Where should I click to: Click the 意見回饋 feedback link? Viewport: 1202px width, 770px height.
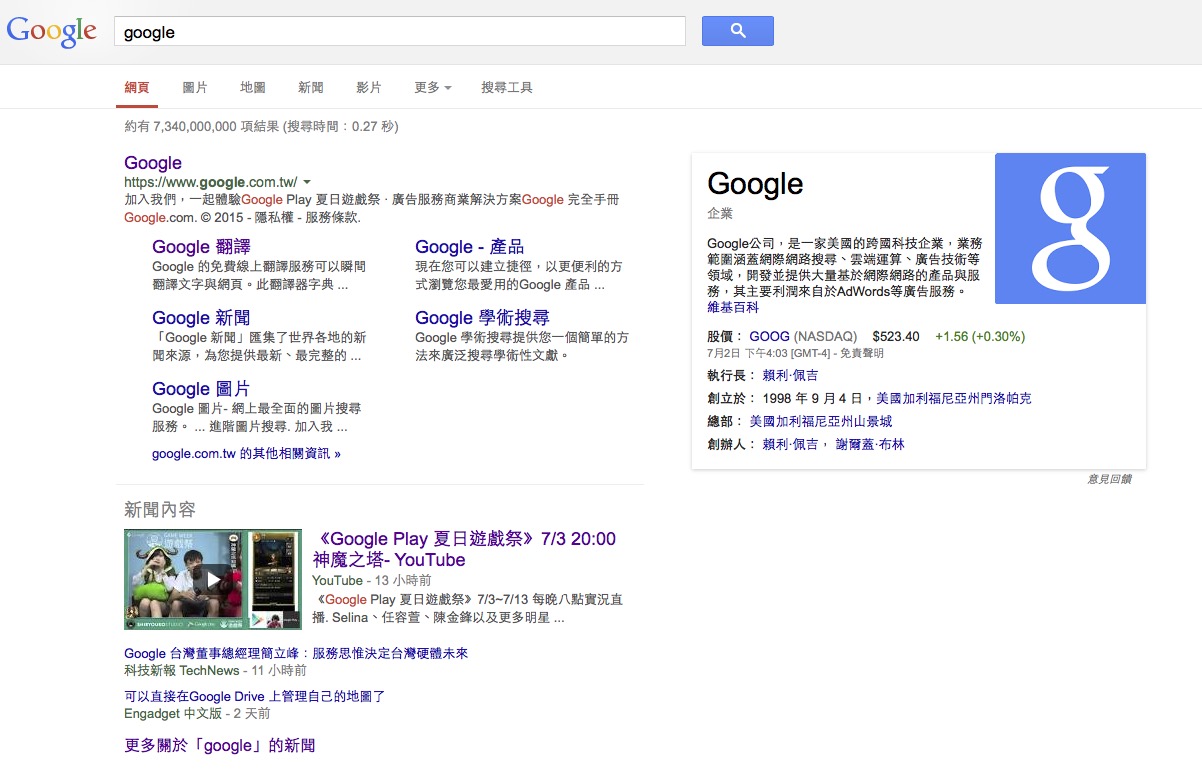click(x=1109, y=479)
